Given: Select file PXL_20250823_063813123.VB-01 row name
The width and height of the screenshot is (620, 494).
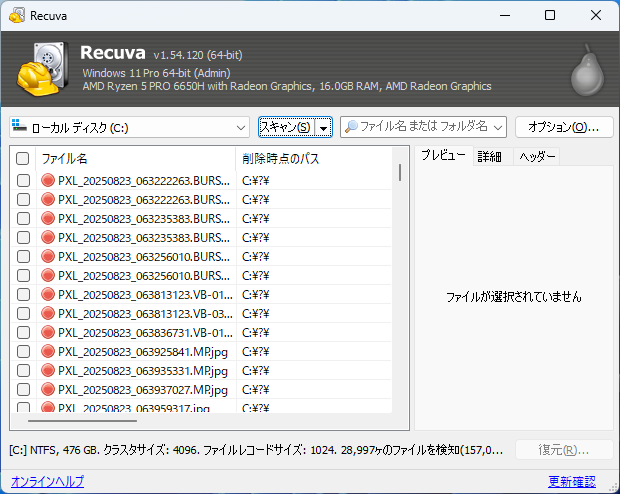Looking at the screenshot, I should tap(145, 295).
